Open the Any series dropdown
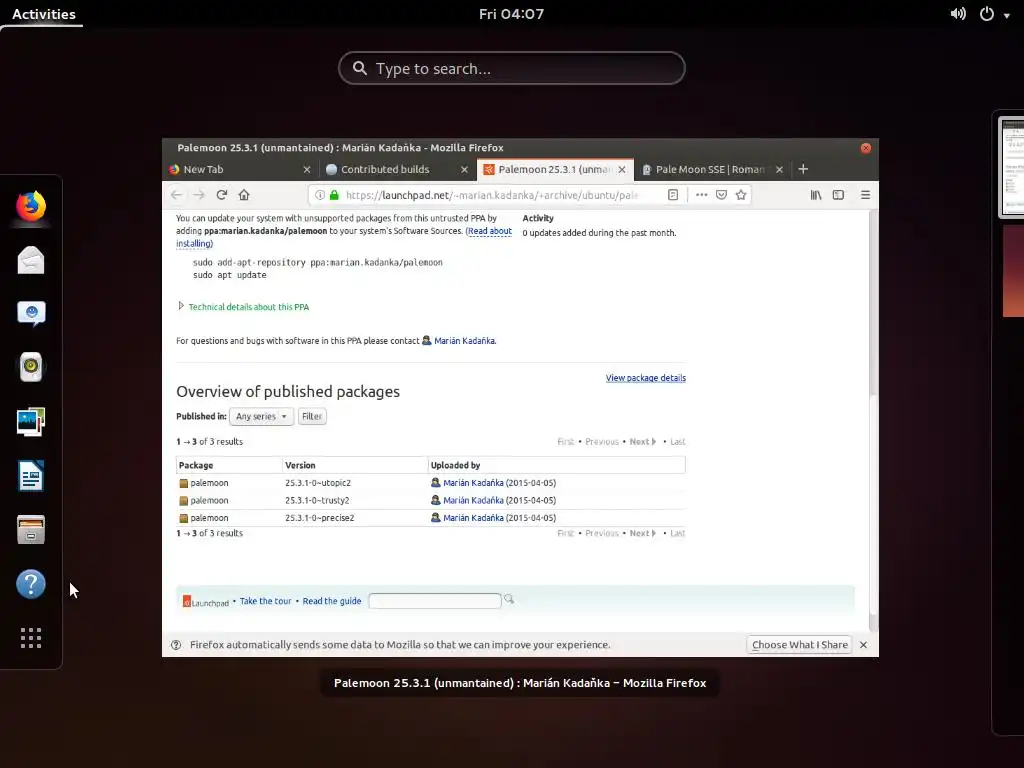This screenshot has width=1024, height=768. point(261,417)
